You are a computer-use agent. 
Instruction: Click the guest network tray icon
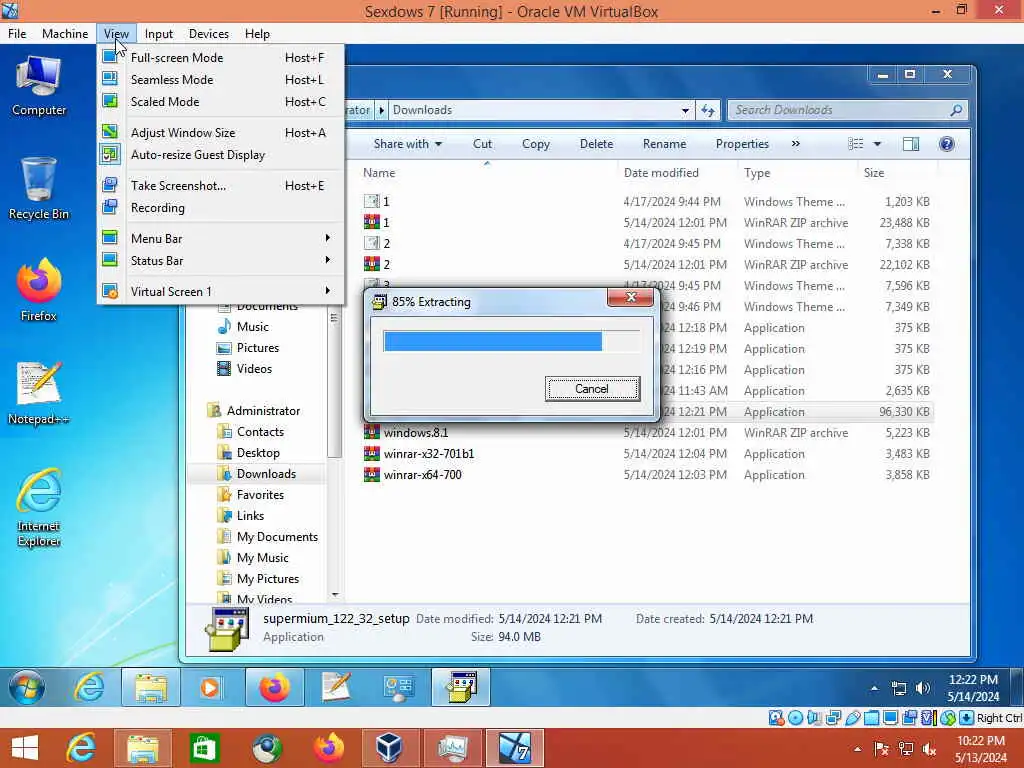(899, 688)
